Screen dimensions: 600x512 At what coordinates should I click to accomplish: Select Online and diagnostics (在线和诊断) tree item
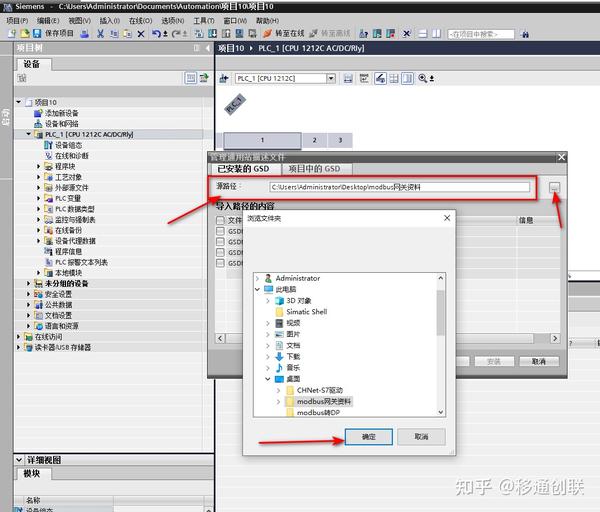[x=72, y=156]
